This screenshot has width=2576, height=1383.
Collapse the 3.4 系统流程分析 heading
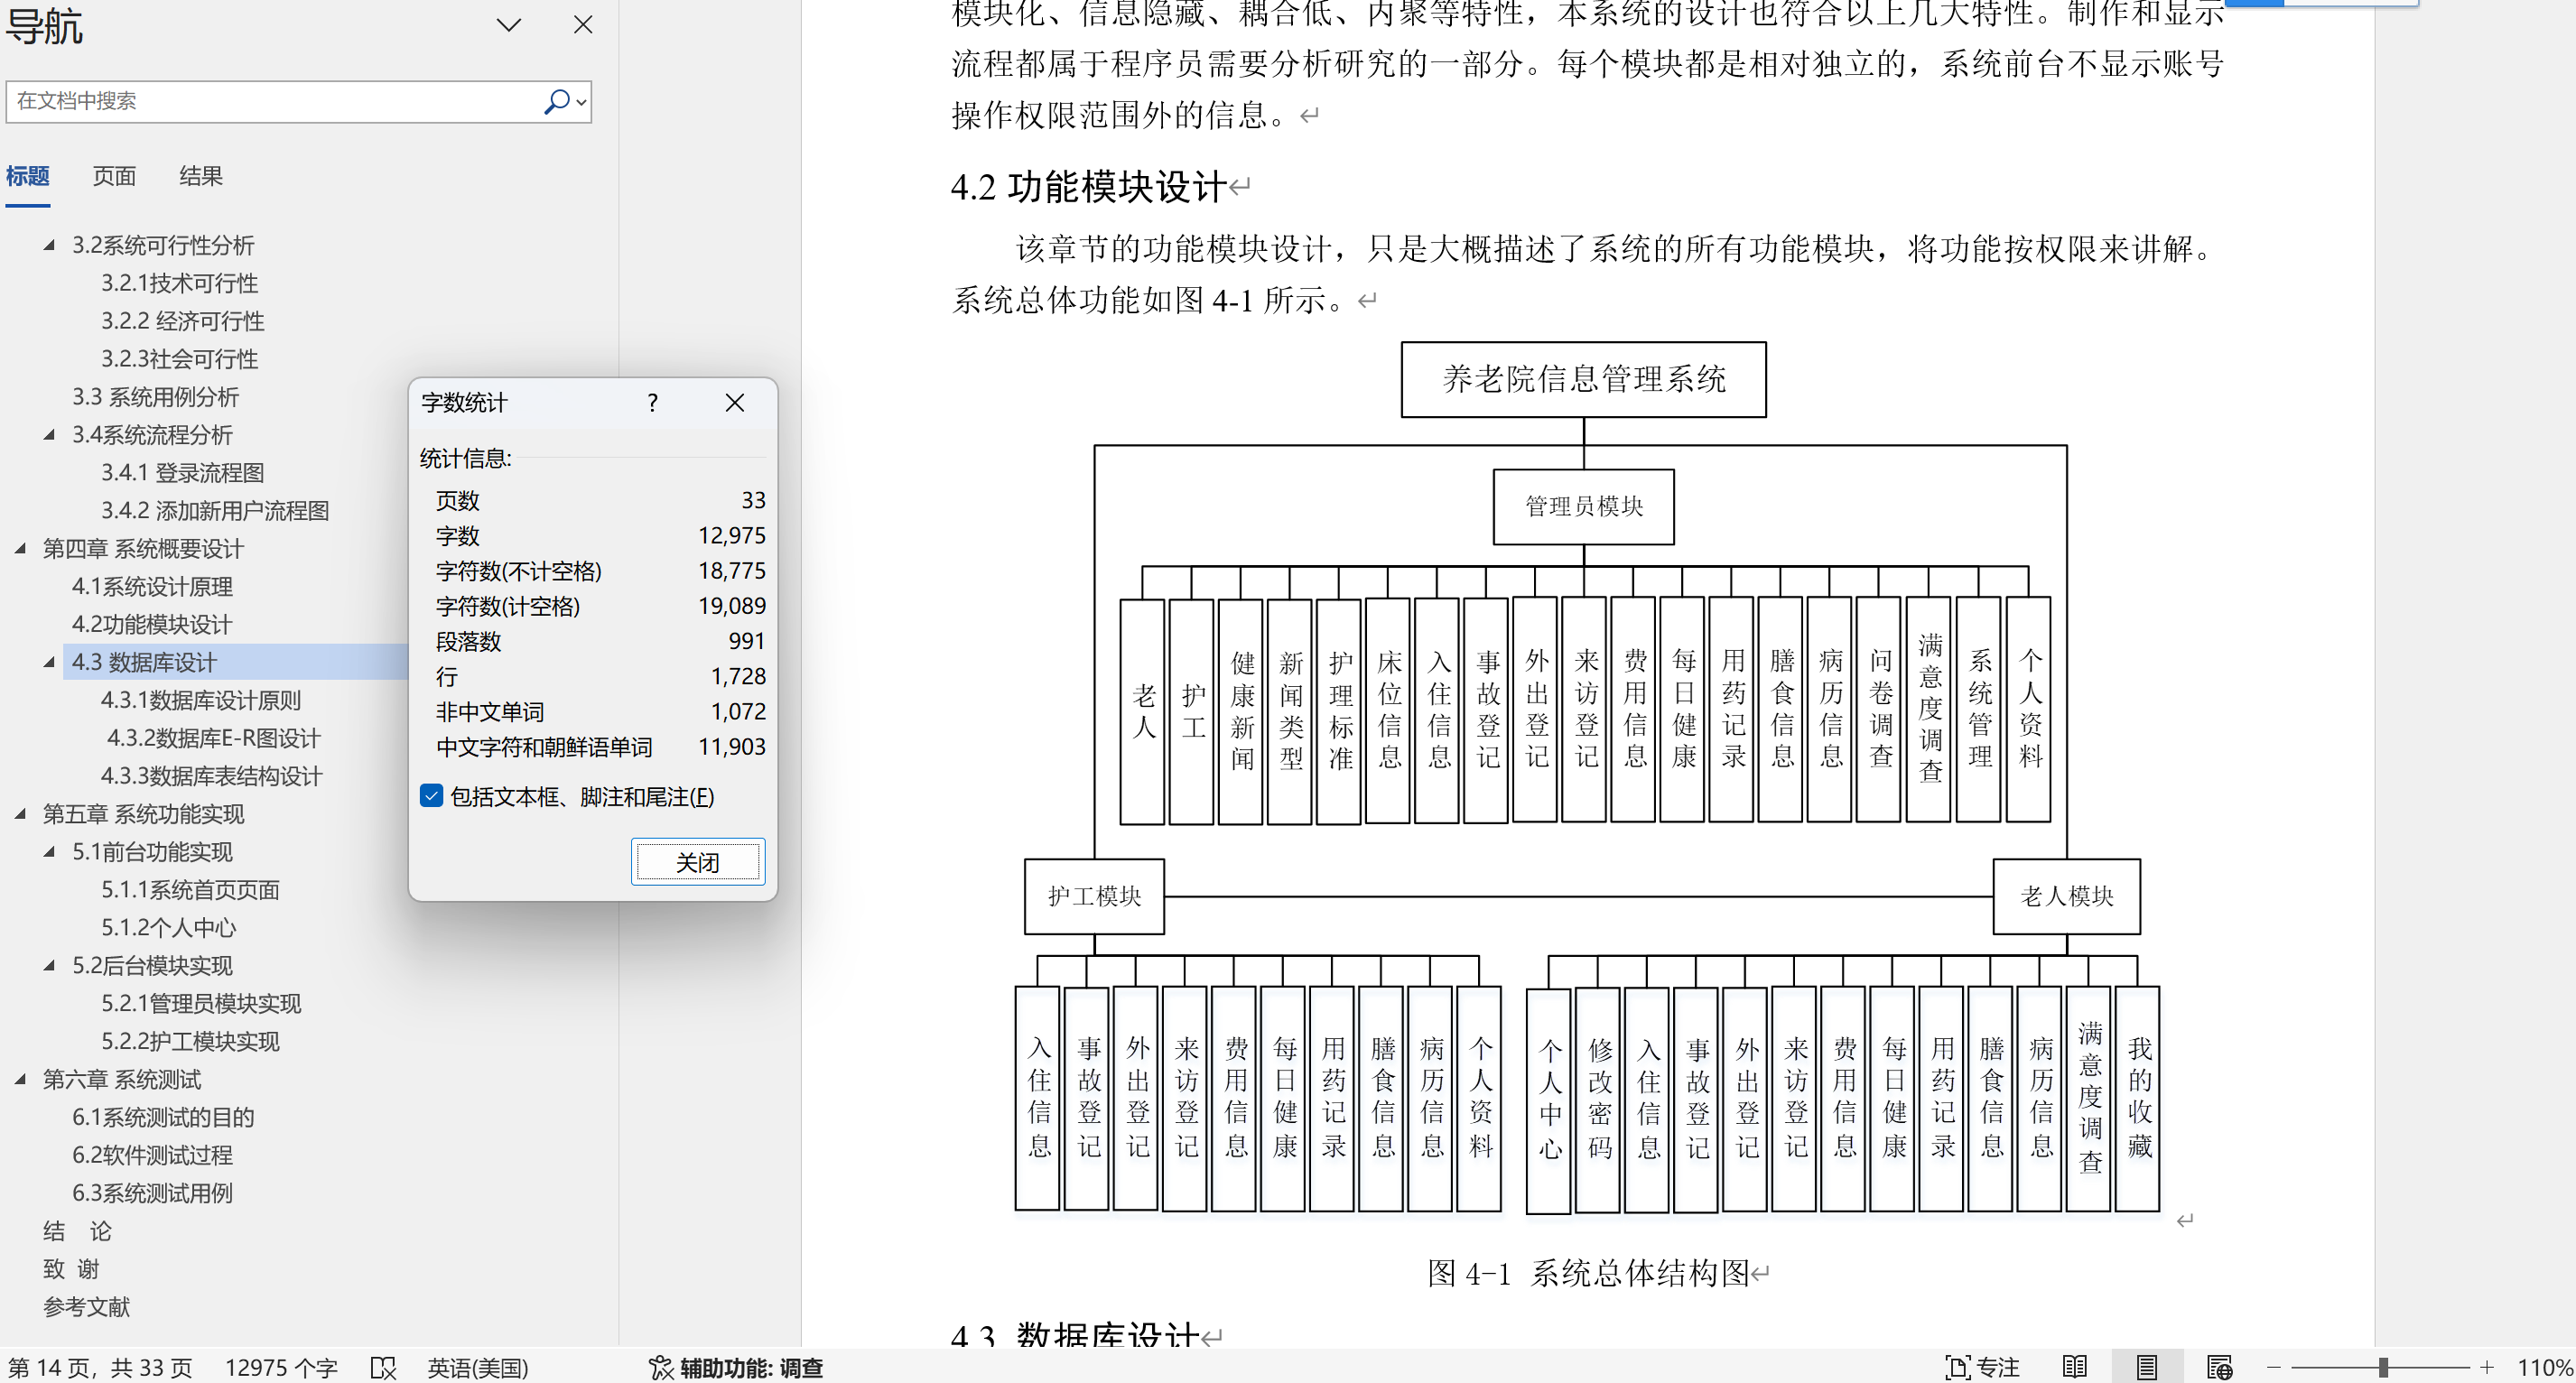pyautogui.click(x=49, y=435)
